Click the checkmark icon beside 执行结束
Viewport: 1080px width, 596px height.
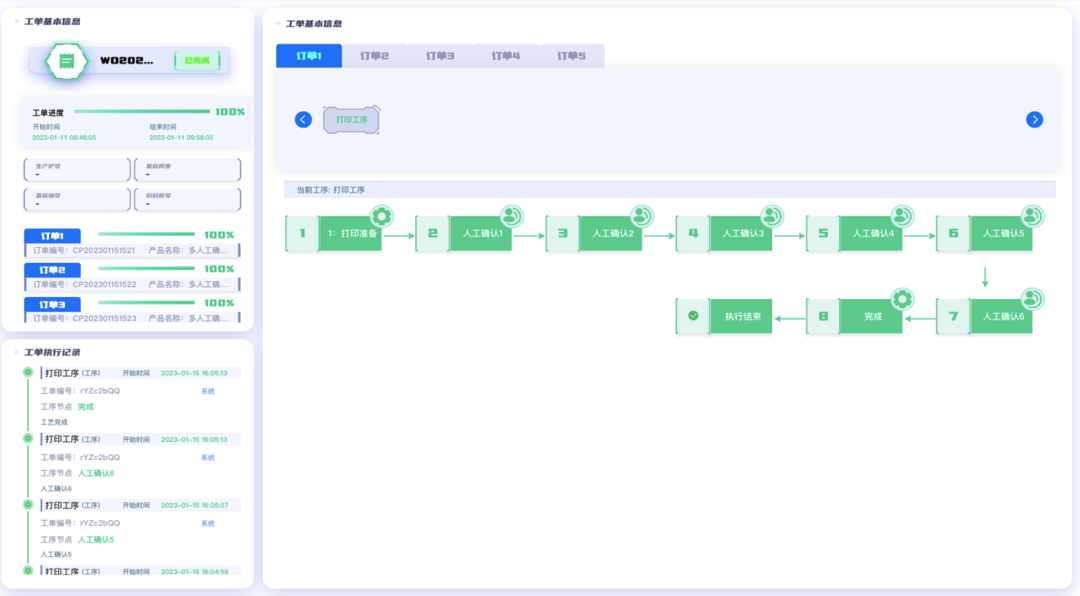[x=693, y=316]
